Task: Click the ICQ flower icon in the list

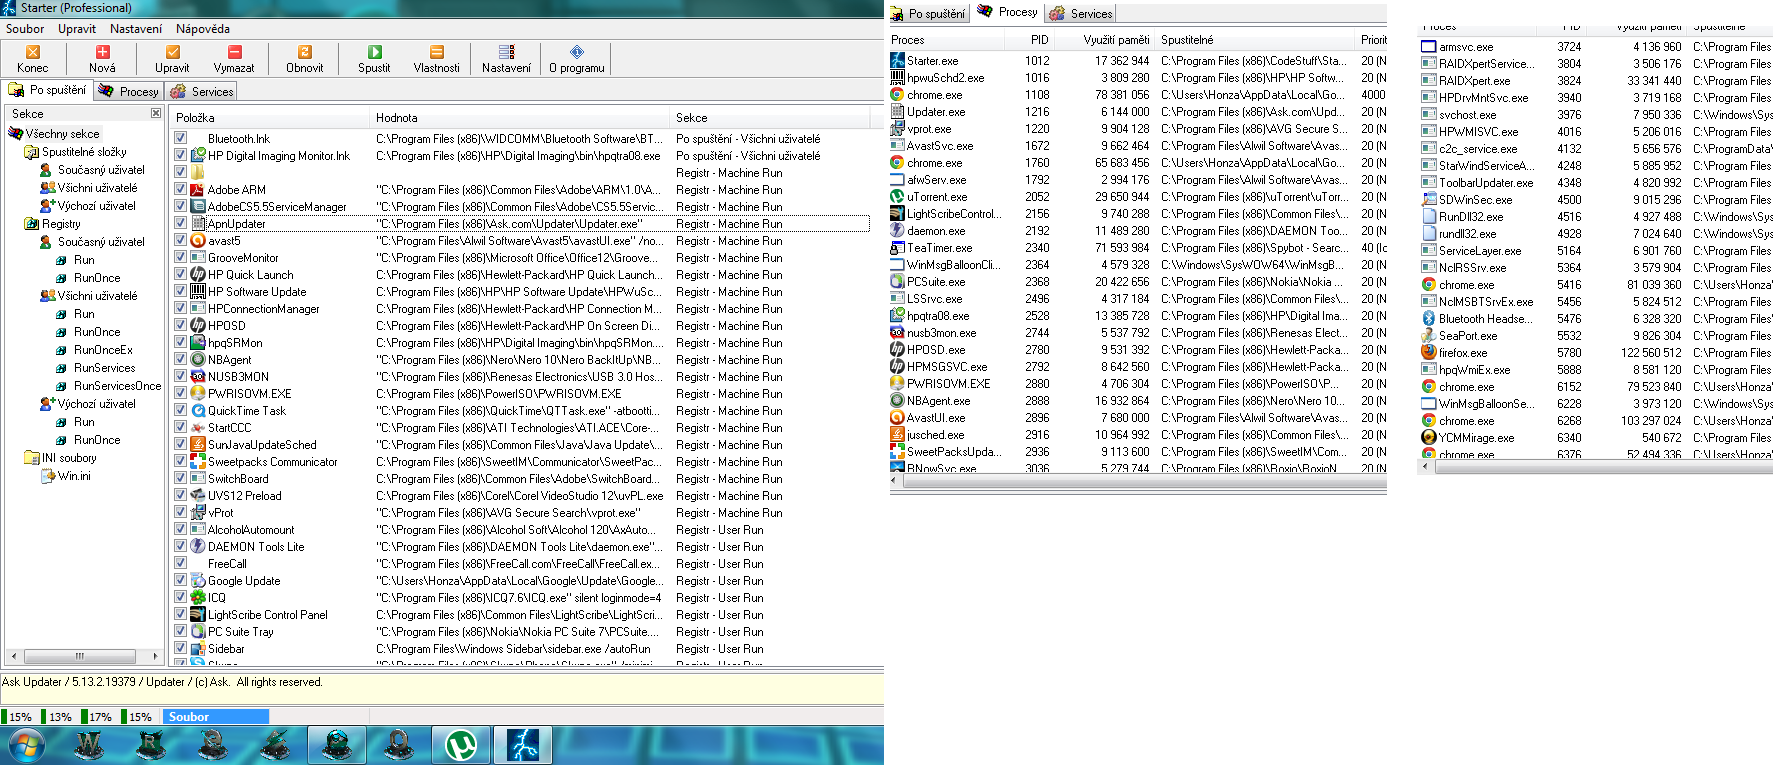Action: [x=198, y=597]
